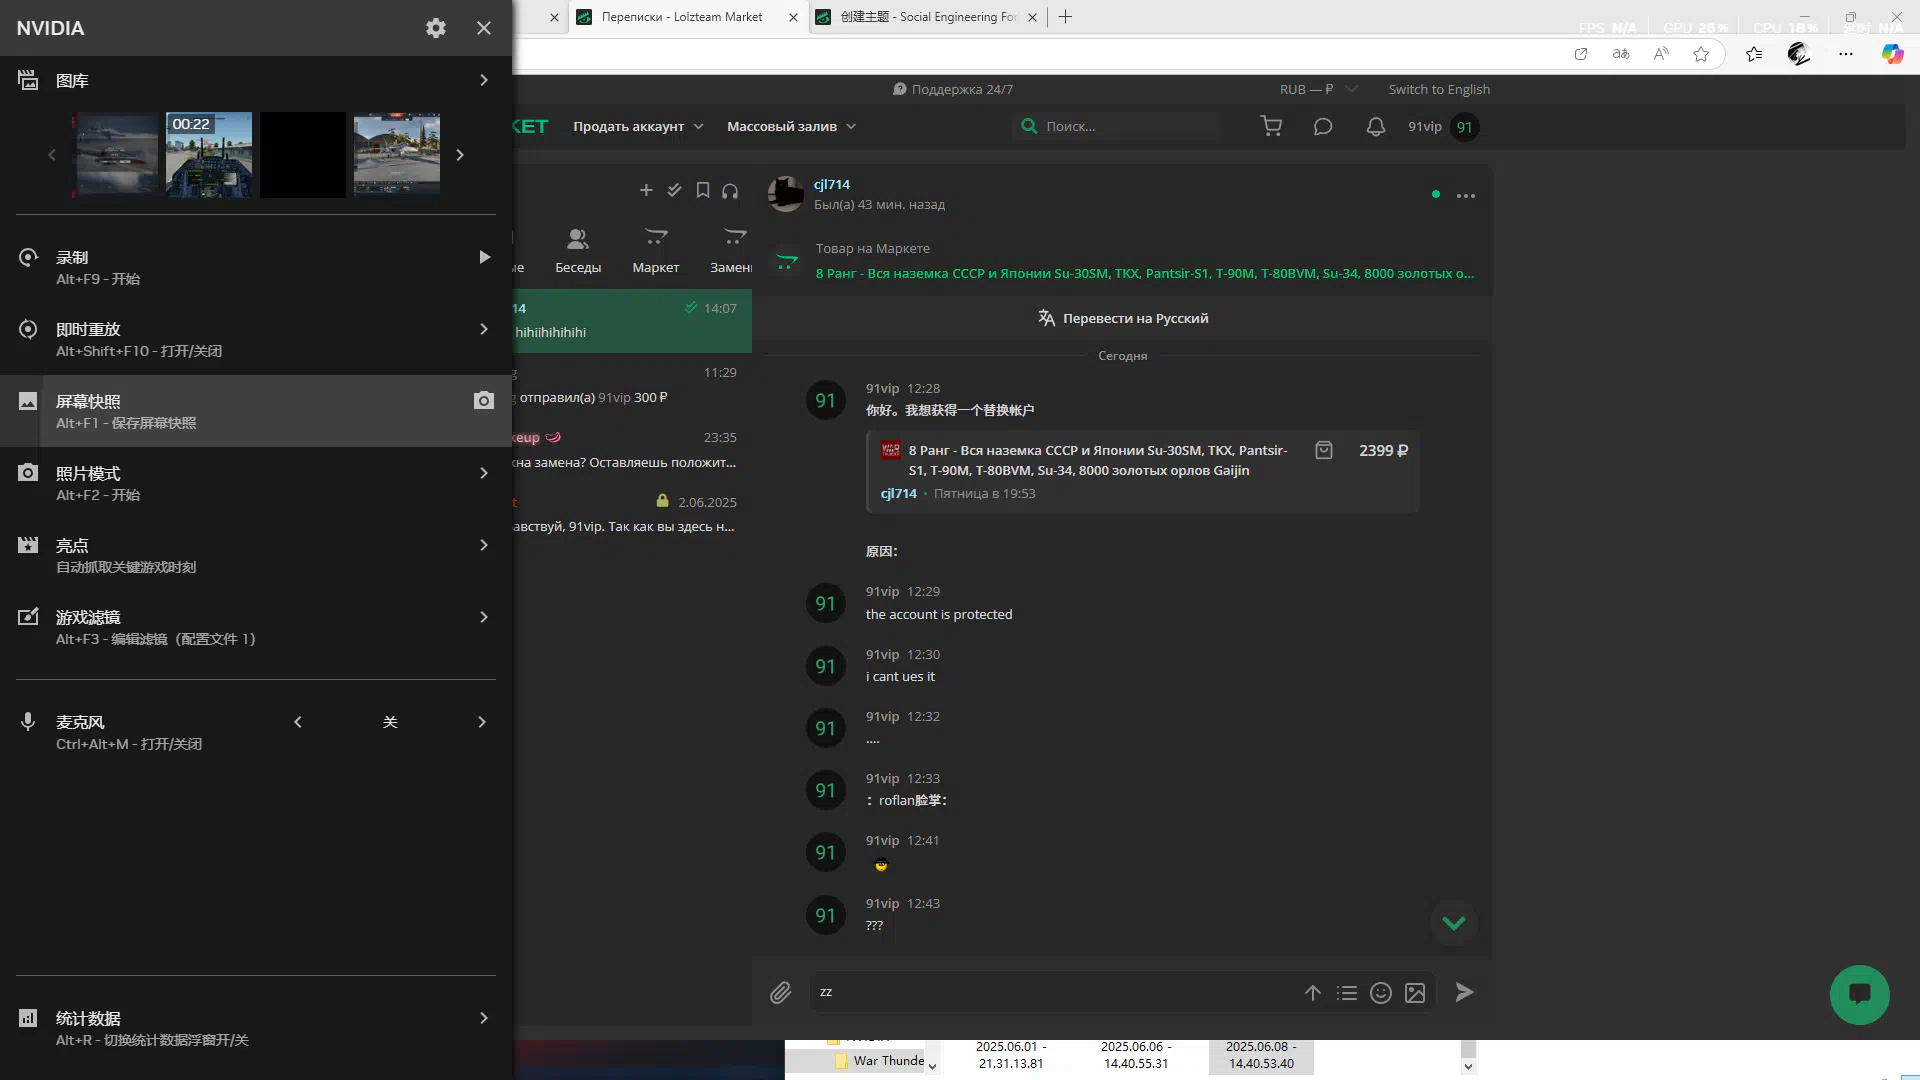Viewport: 1920px width, 1080px height.
Task: Open messages chat bubble icon in header
Action: pos(1323,126)
